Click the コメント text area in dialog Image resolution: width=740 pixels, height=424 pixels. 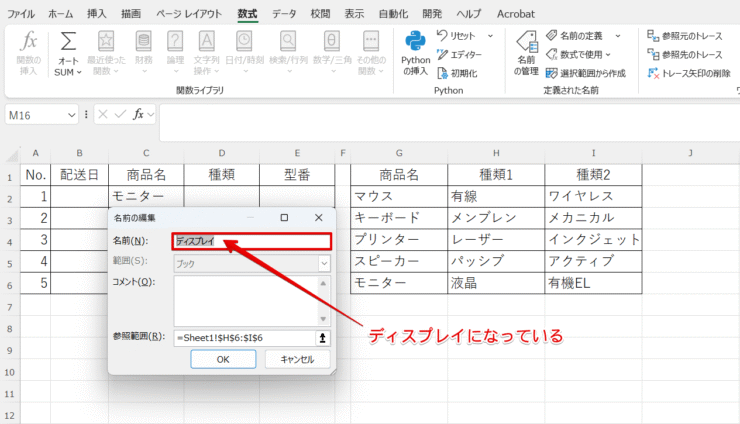[x=244, y=298]
